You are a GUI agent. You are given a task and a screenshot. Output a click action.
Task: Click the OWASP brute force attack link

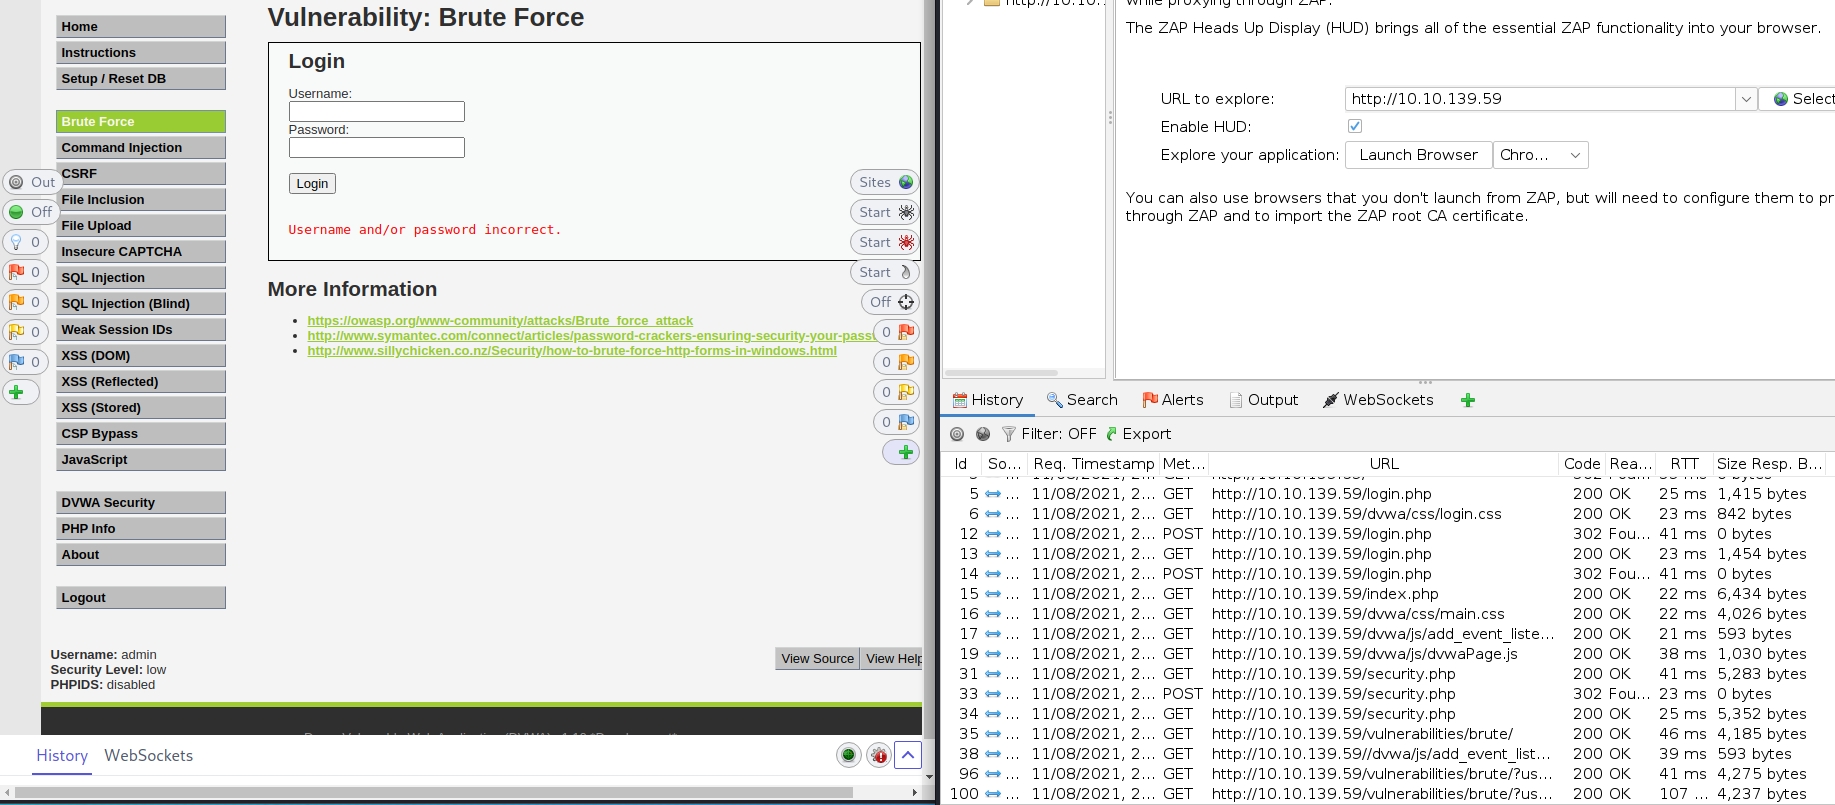coord(500,321)
